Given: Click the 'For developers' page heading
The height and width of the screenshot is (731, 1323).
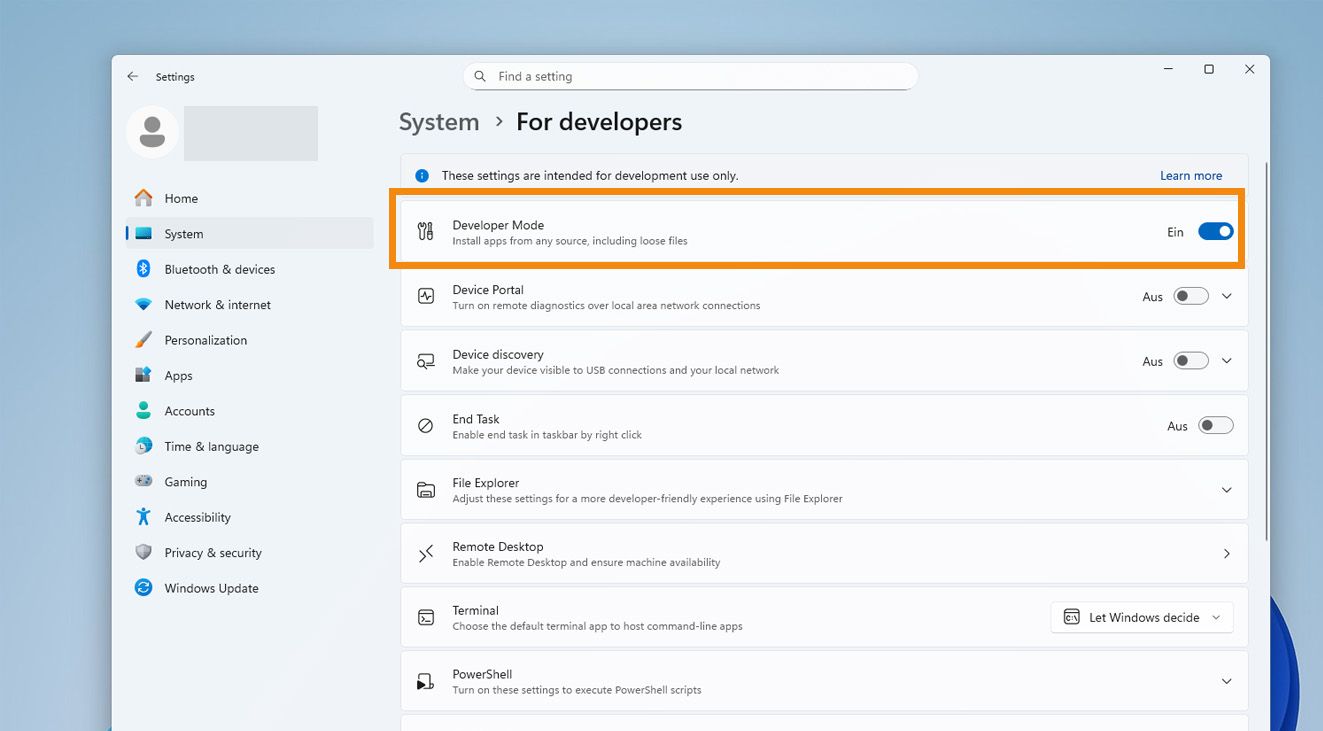Looking at the screenshot, I should click(599, 122).
